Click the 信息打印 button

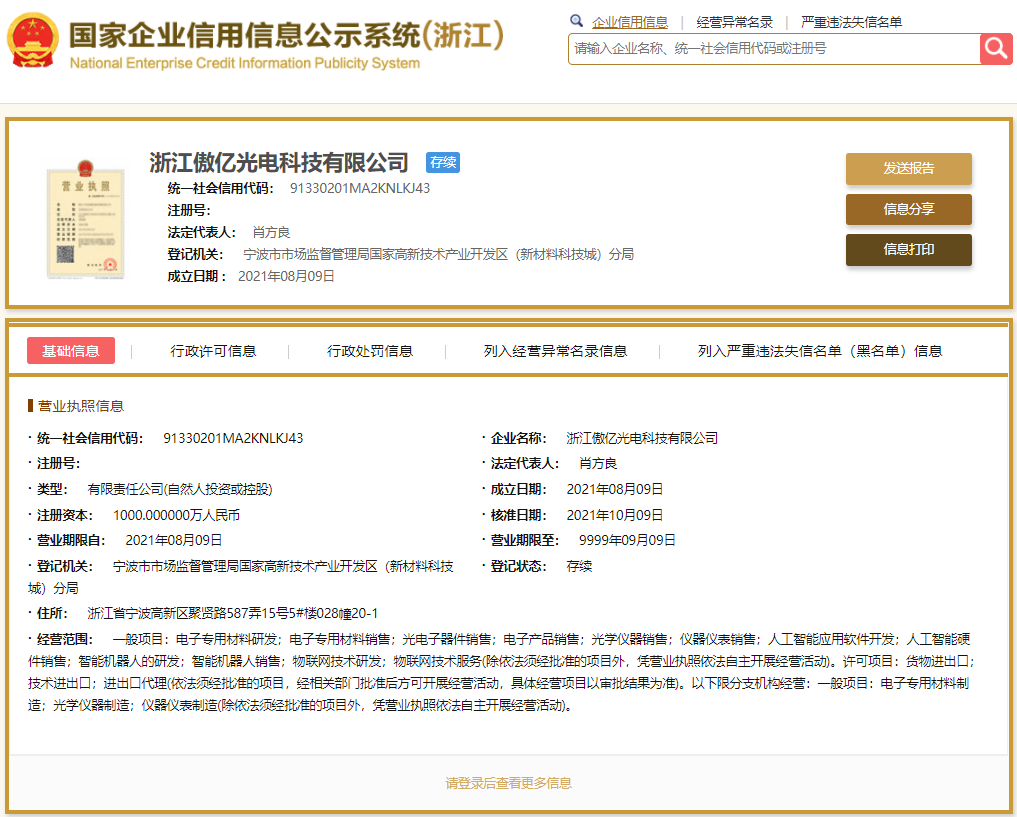[908, 250]
